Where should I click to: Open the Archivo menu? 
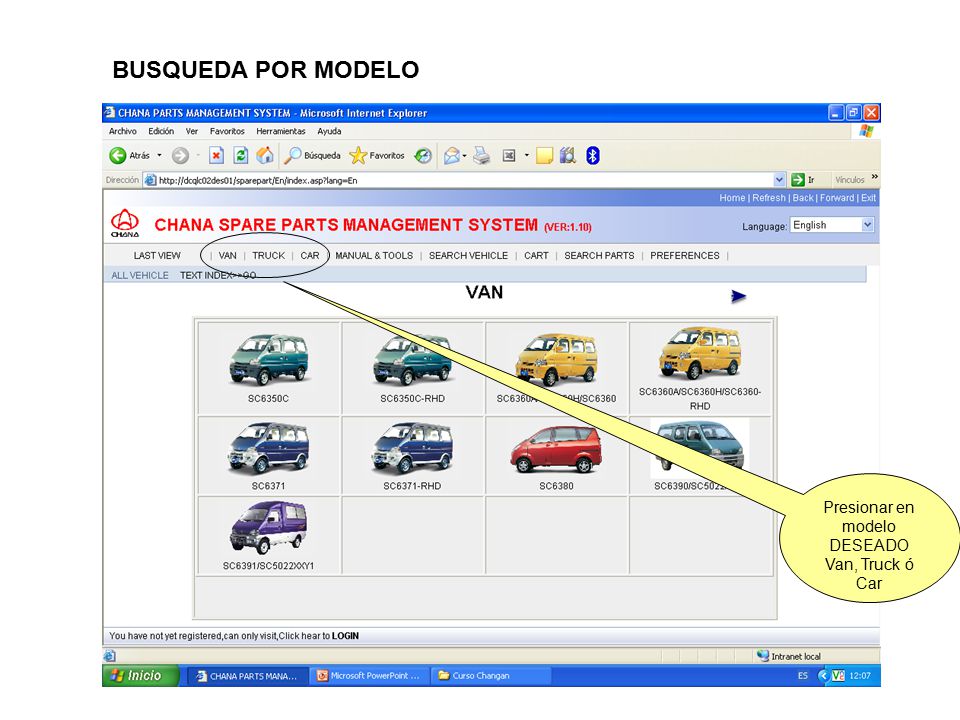[122, 131]
